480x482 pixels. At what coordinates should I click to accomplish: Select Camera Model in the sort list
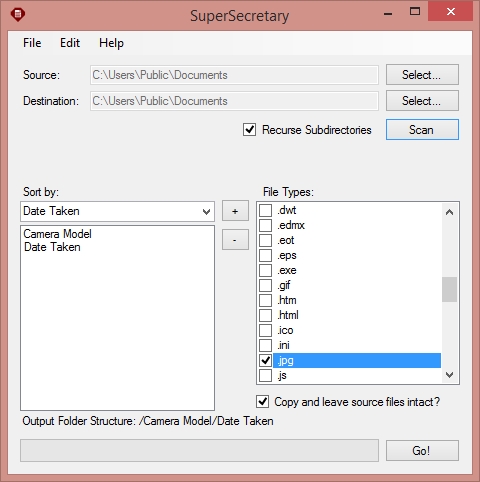[57, 234]
